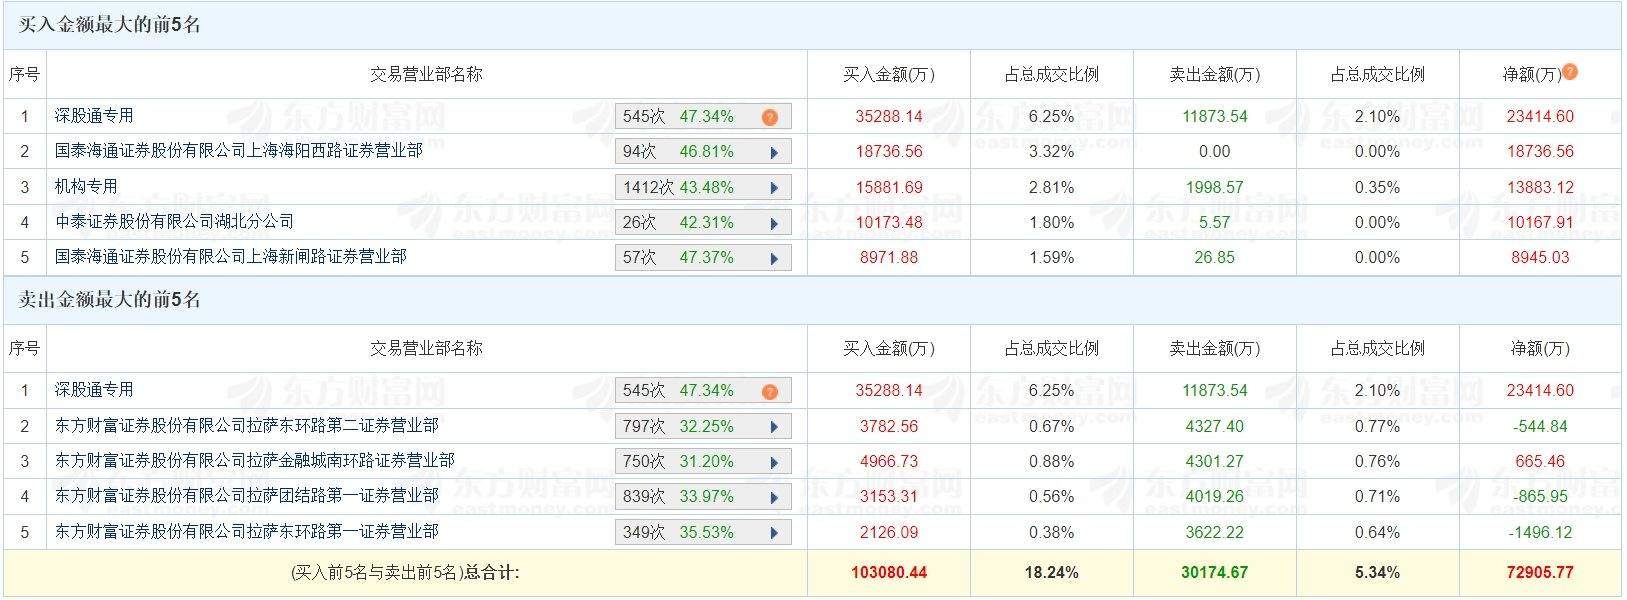Image resolution: width=1627 pixels, height=600 pixels.
Task: Select net amount 10167.91
Action: point(1540,222)
